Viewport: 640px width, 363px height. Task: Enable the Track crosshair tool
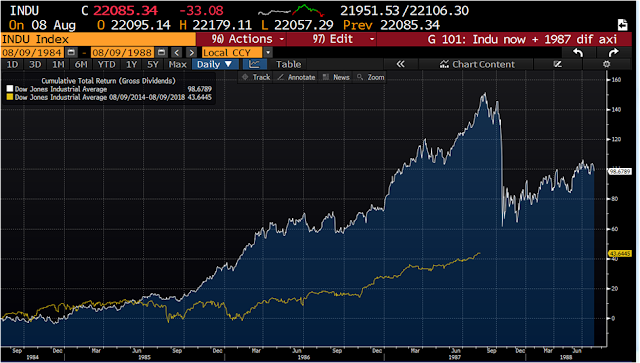point(256,77)
